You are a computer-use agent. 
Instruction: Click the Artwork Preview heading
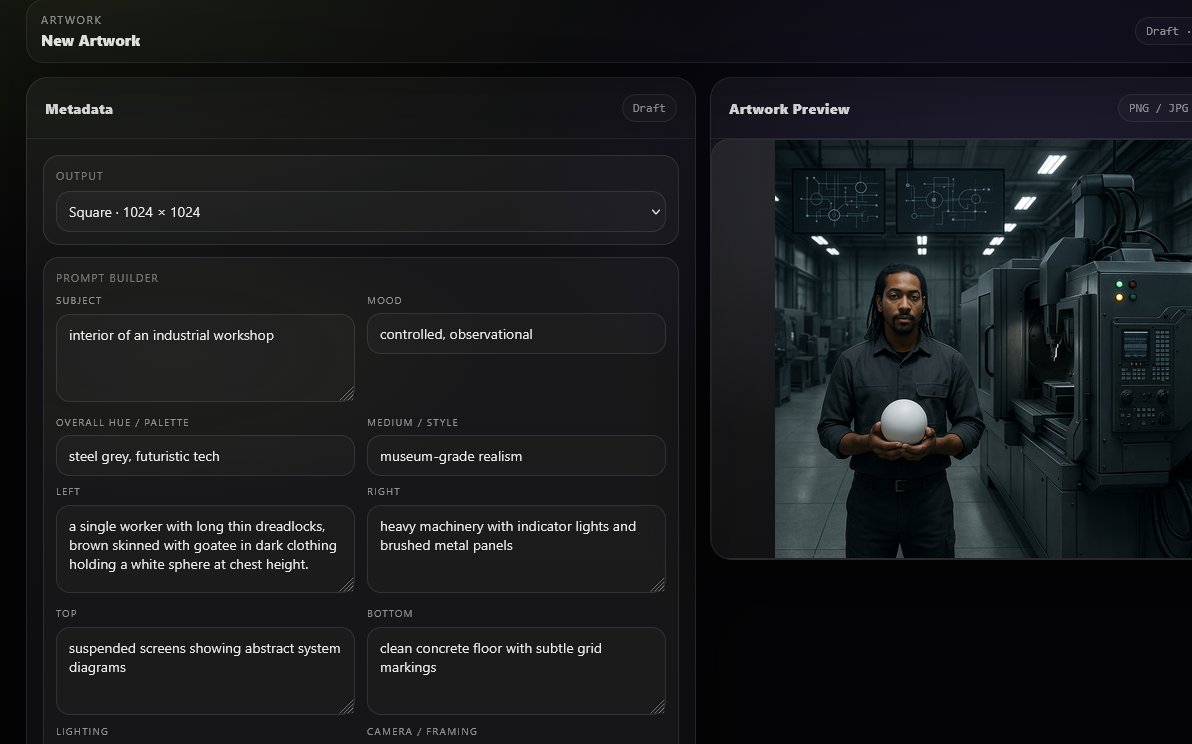point(789,109)
